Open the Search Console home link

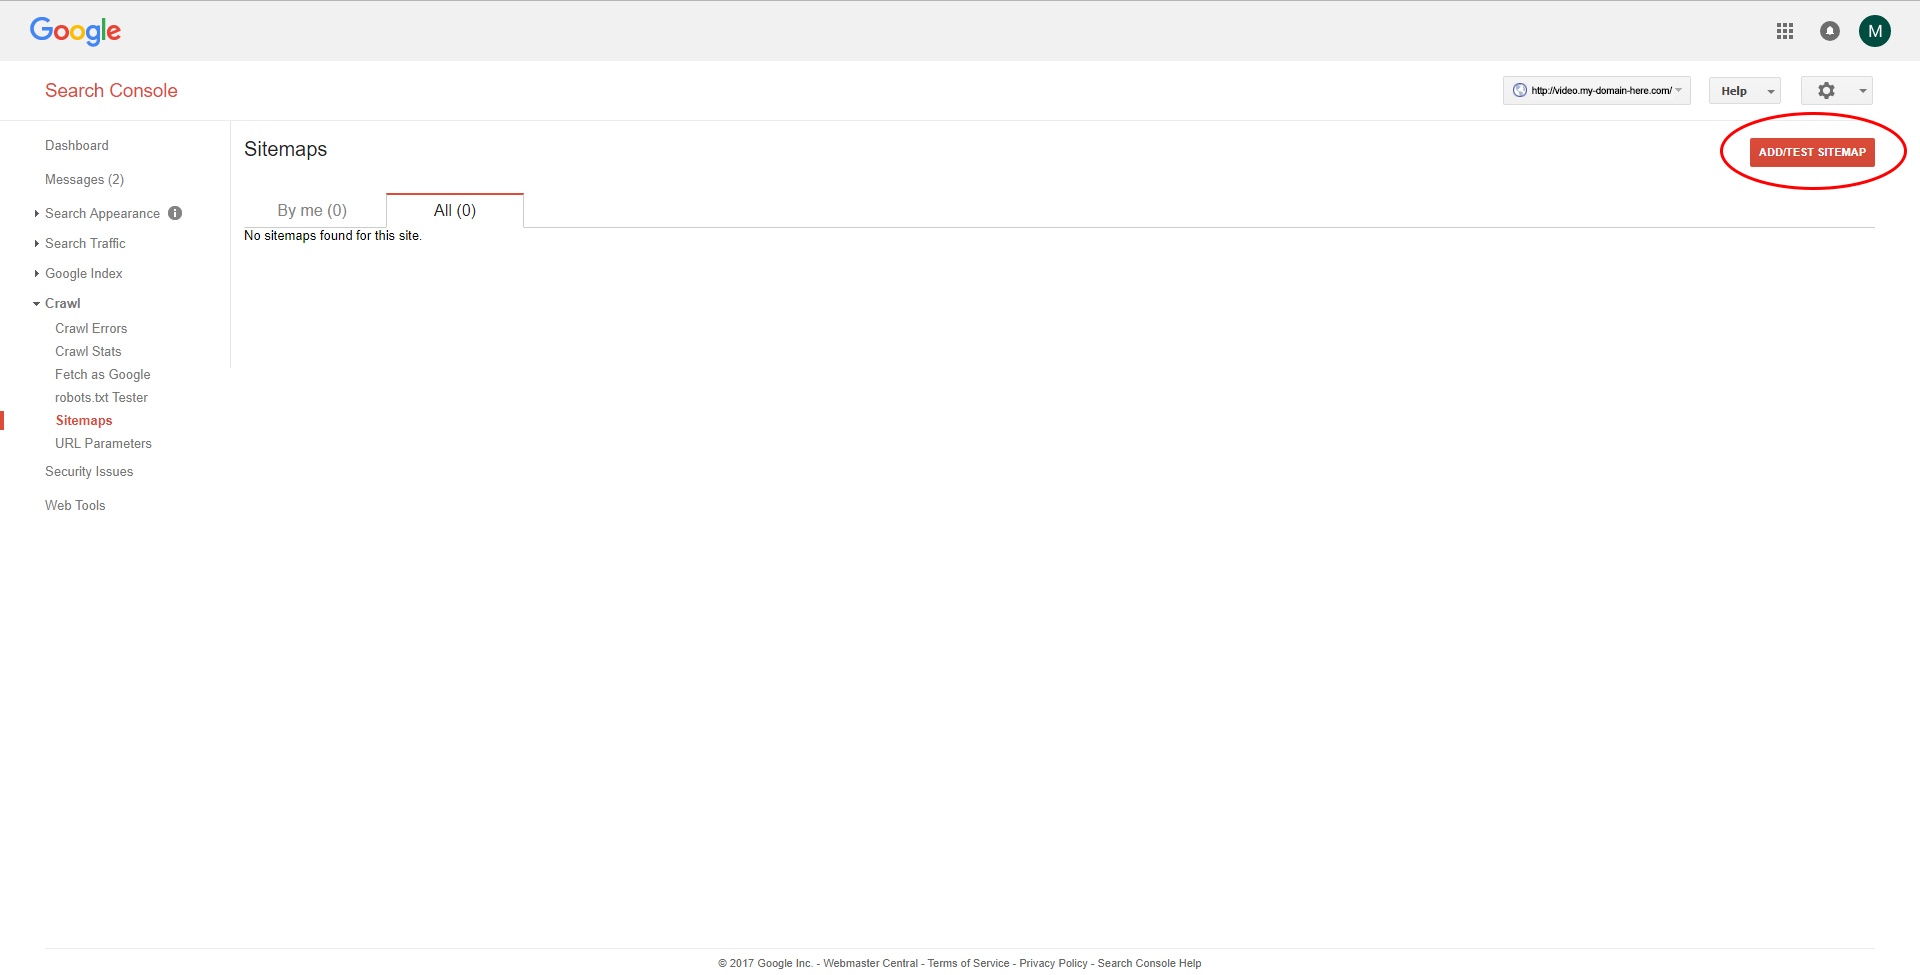pos(111,91)
